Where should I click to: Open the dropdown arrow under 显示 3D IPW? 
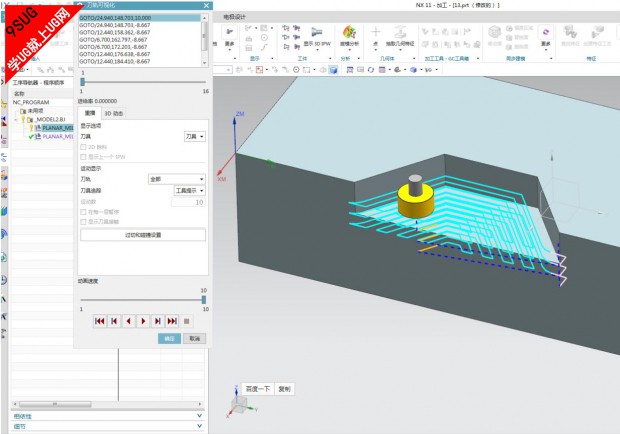pyautogui.click(x=317, y=50)
